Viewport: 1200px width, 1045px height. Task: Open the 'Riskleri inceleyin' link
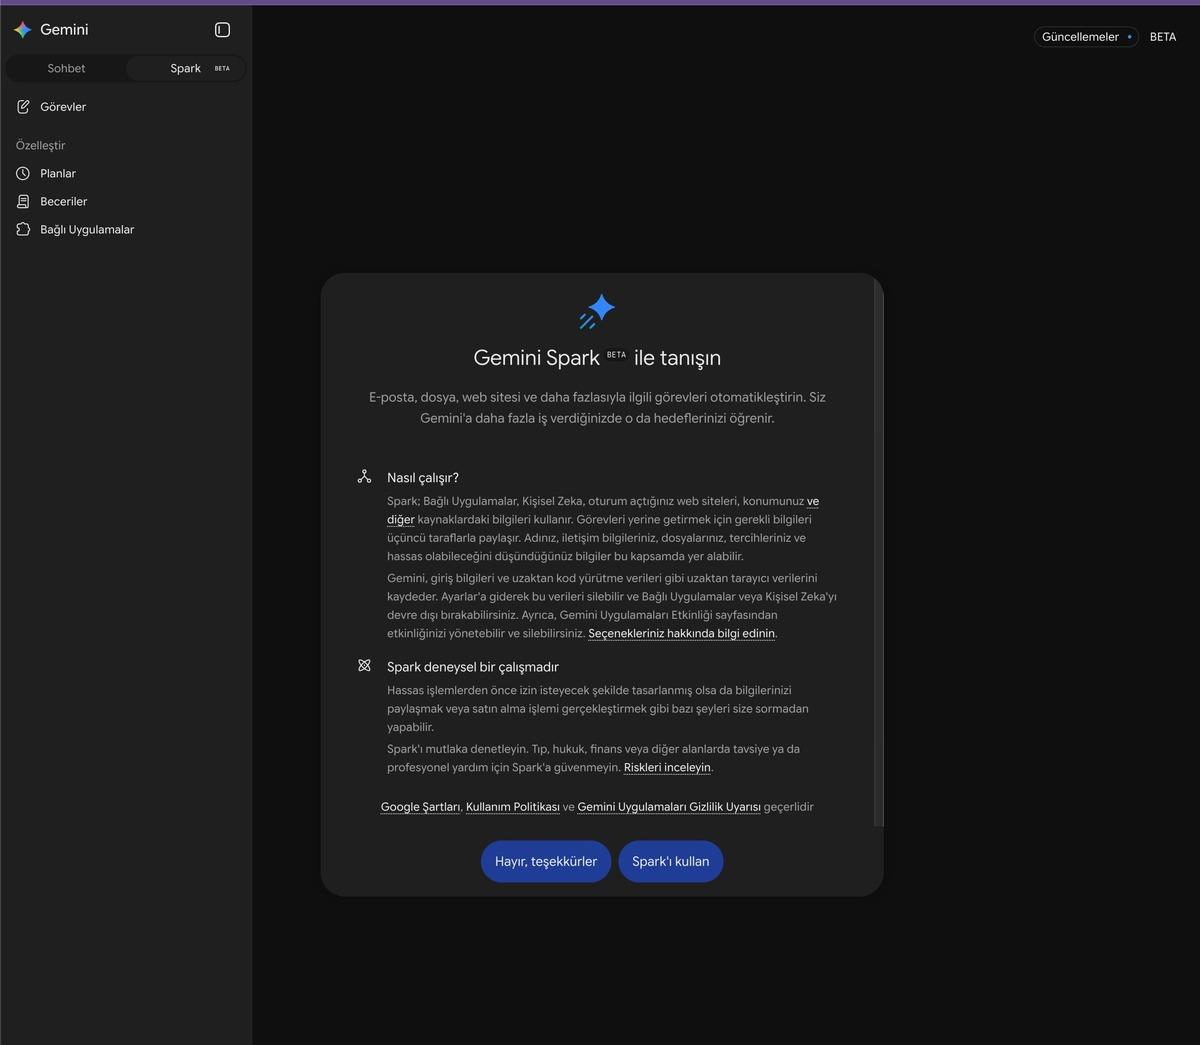[667, 768]
